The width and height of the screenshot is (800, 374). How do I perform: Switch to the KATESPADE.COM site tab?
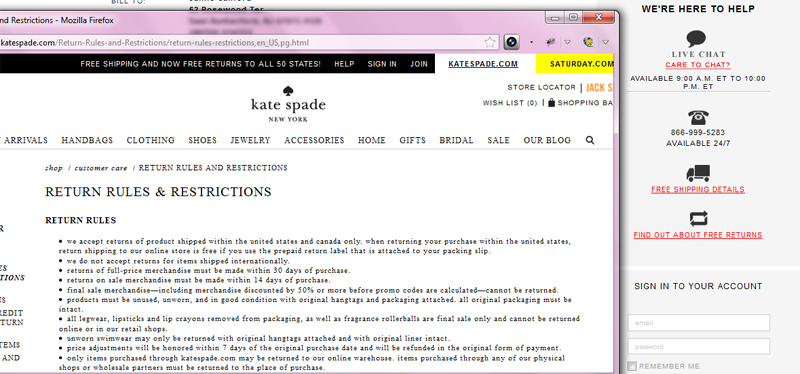483,64
